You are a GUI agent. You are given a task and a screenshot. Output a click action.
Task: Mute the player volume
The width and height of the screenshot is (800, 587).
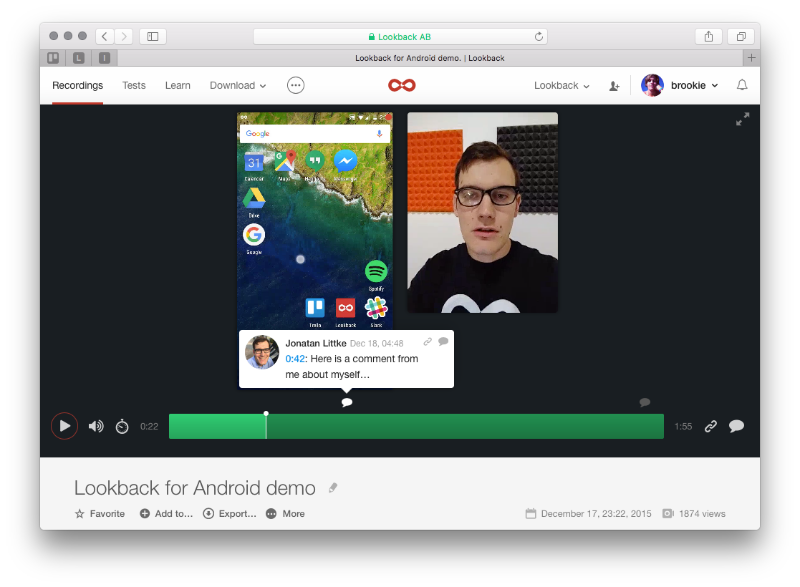(96, 426)
